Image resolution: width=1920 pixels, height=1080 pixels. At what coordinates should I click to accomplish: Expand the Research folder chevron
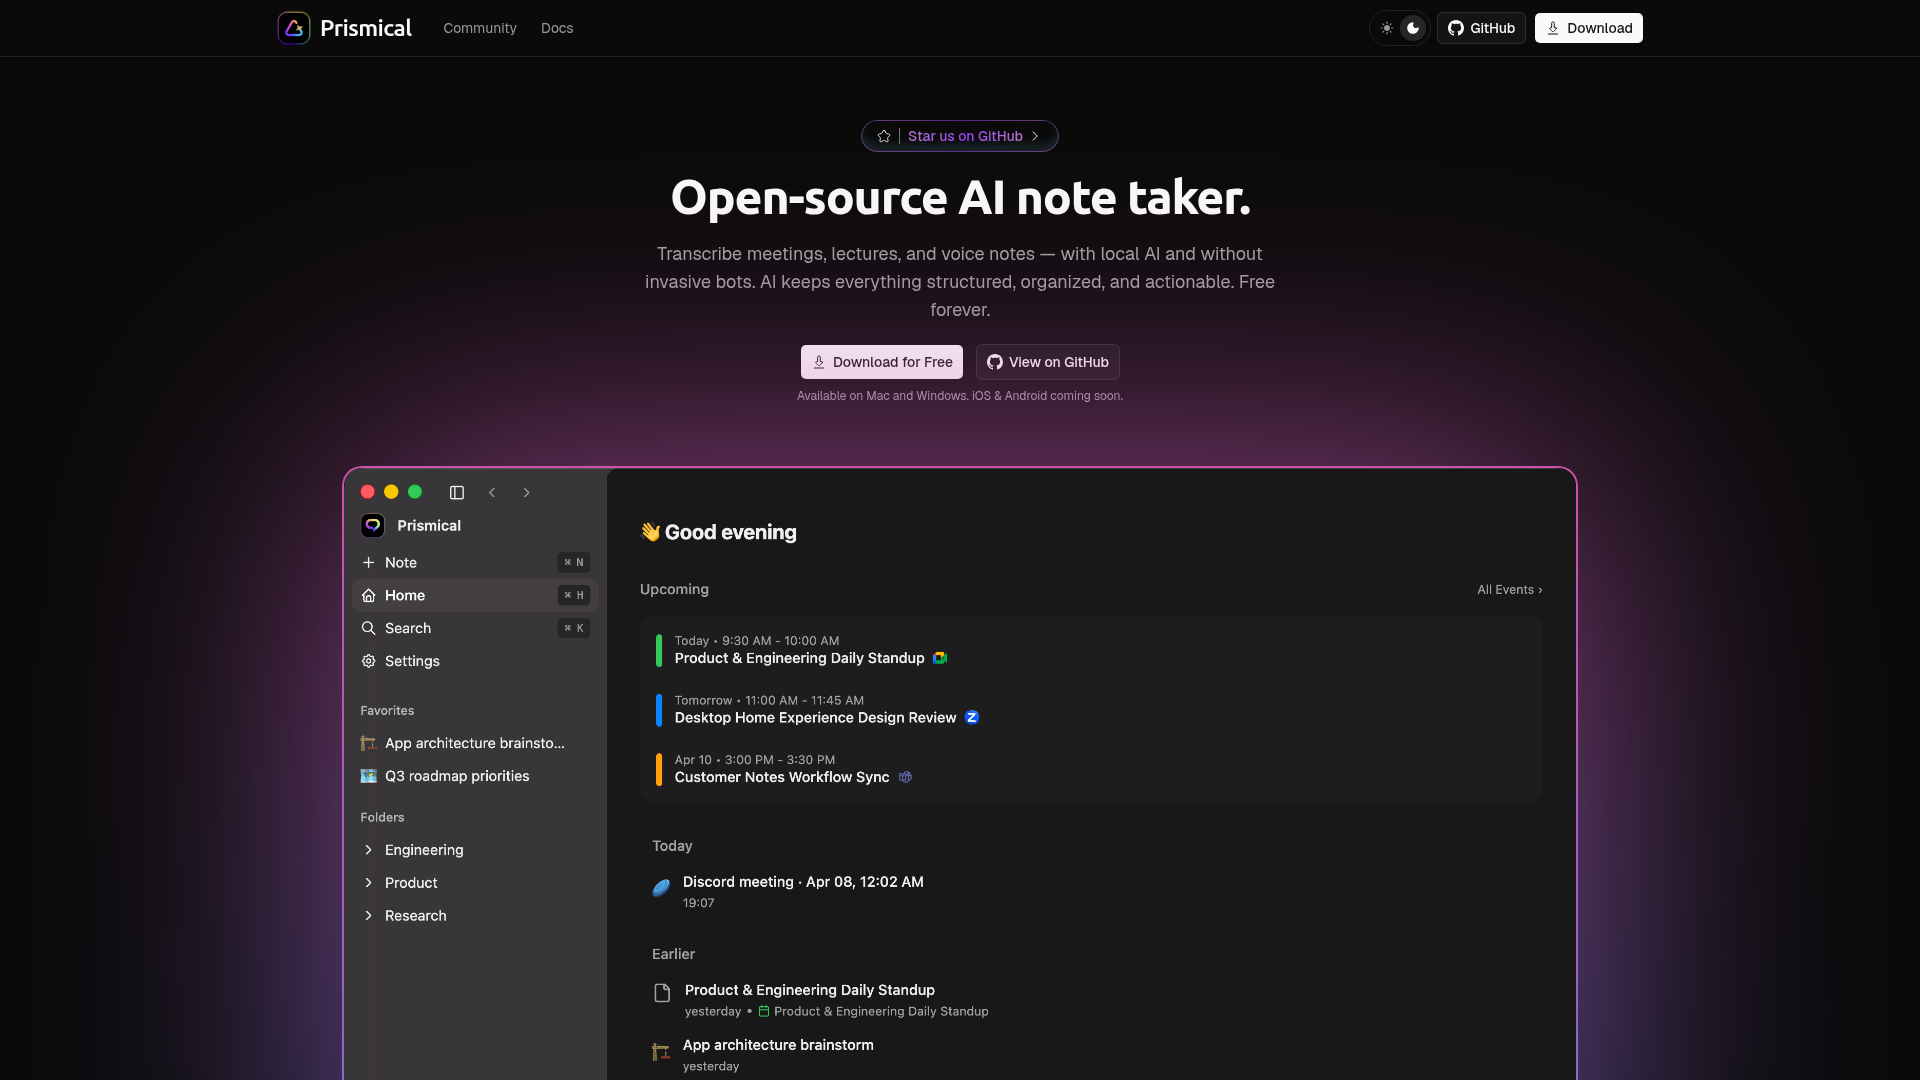369,916
